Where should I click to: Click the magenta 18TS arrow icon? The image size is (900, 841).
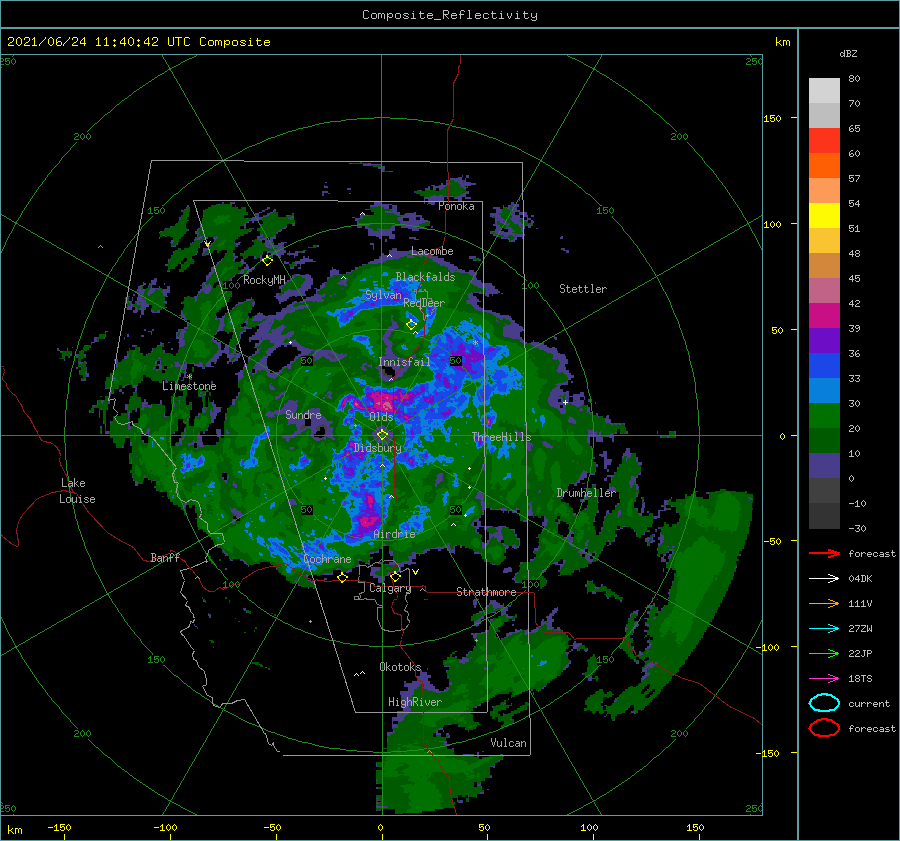pyautogui.click(x=824, y=679)
